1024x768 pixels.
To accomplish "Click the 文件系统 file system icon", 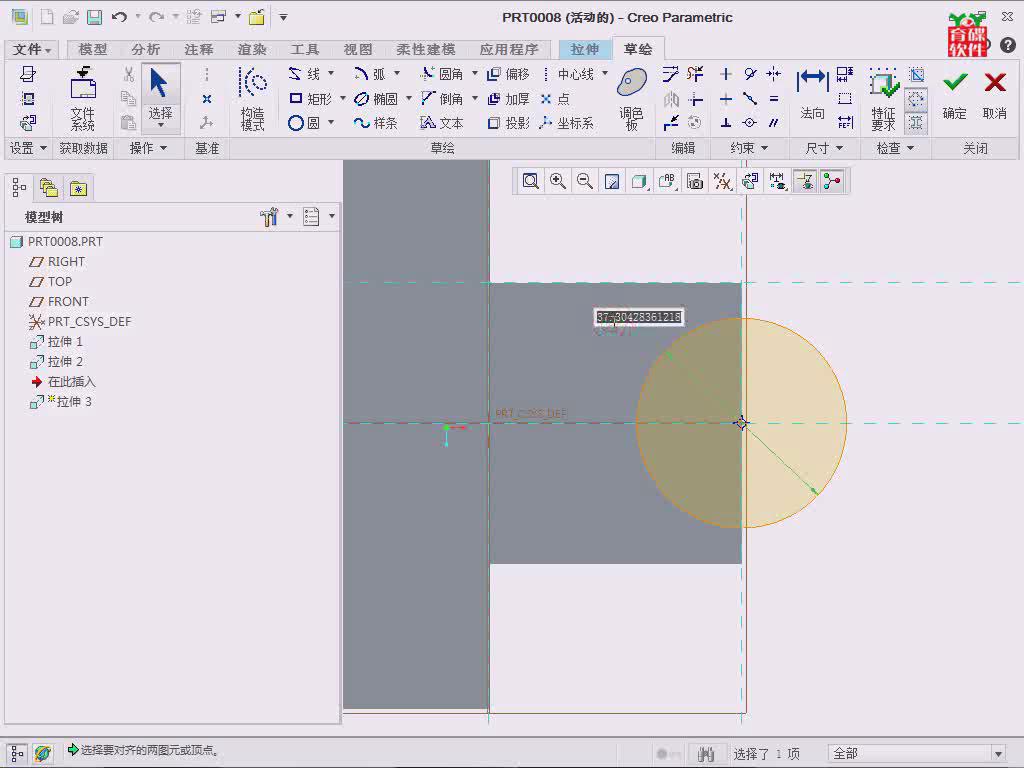I will tap(83, 98).
